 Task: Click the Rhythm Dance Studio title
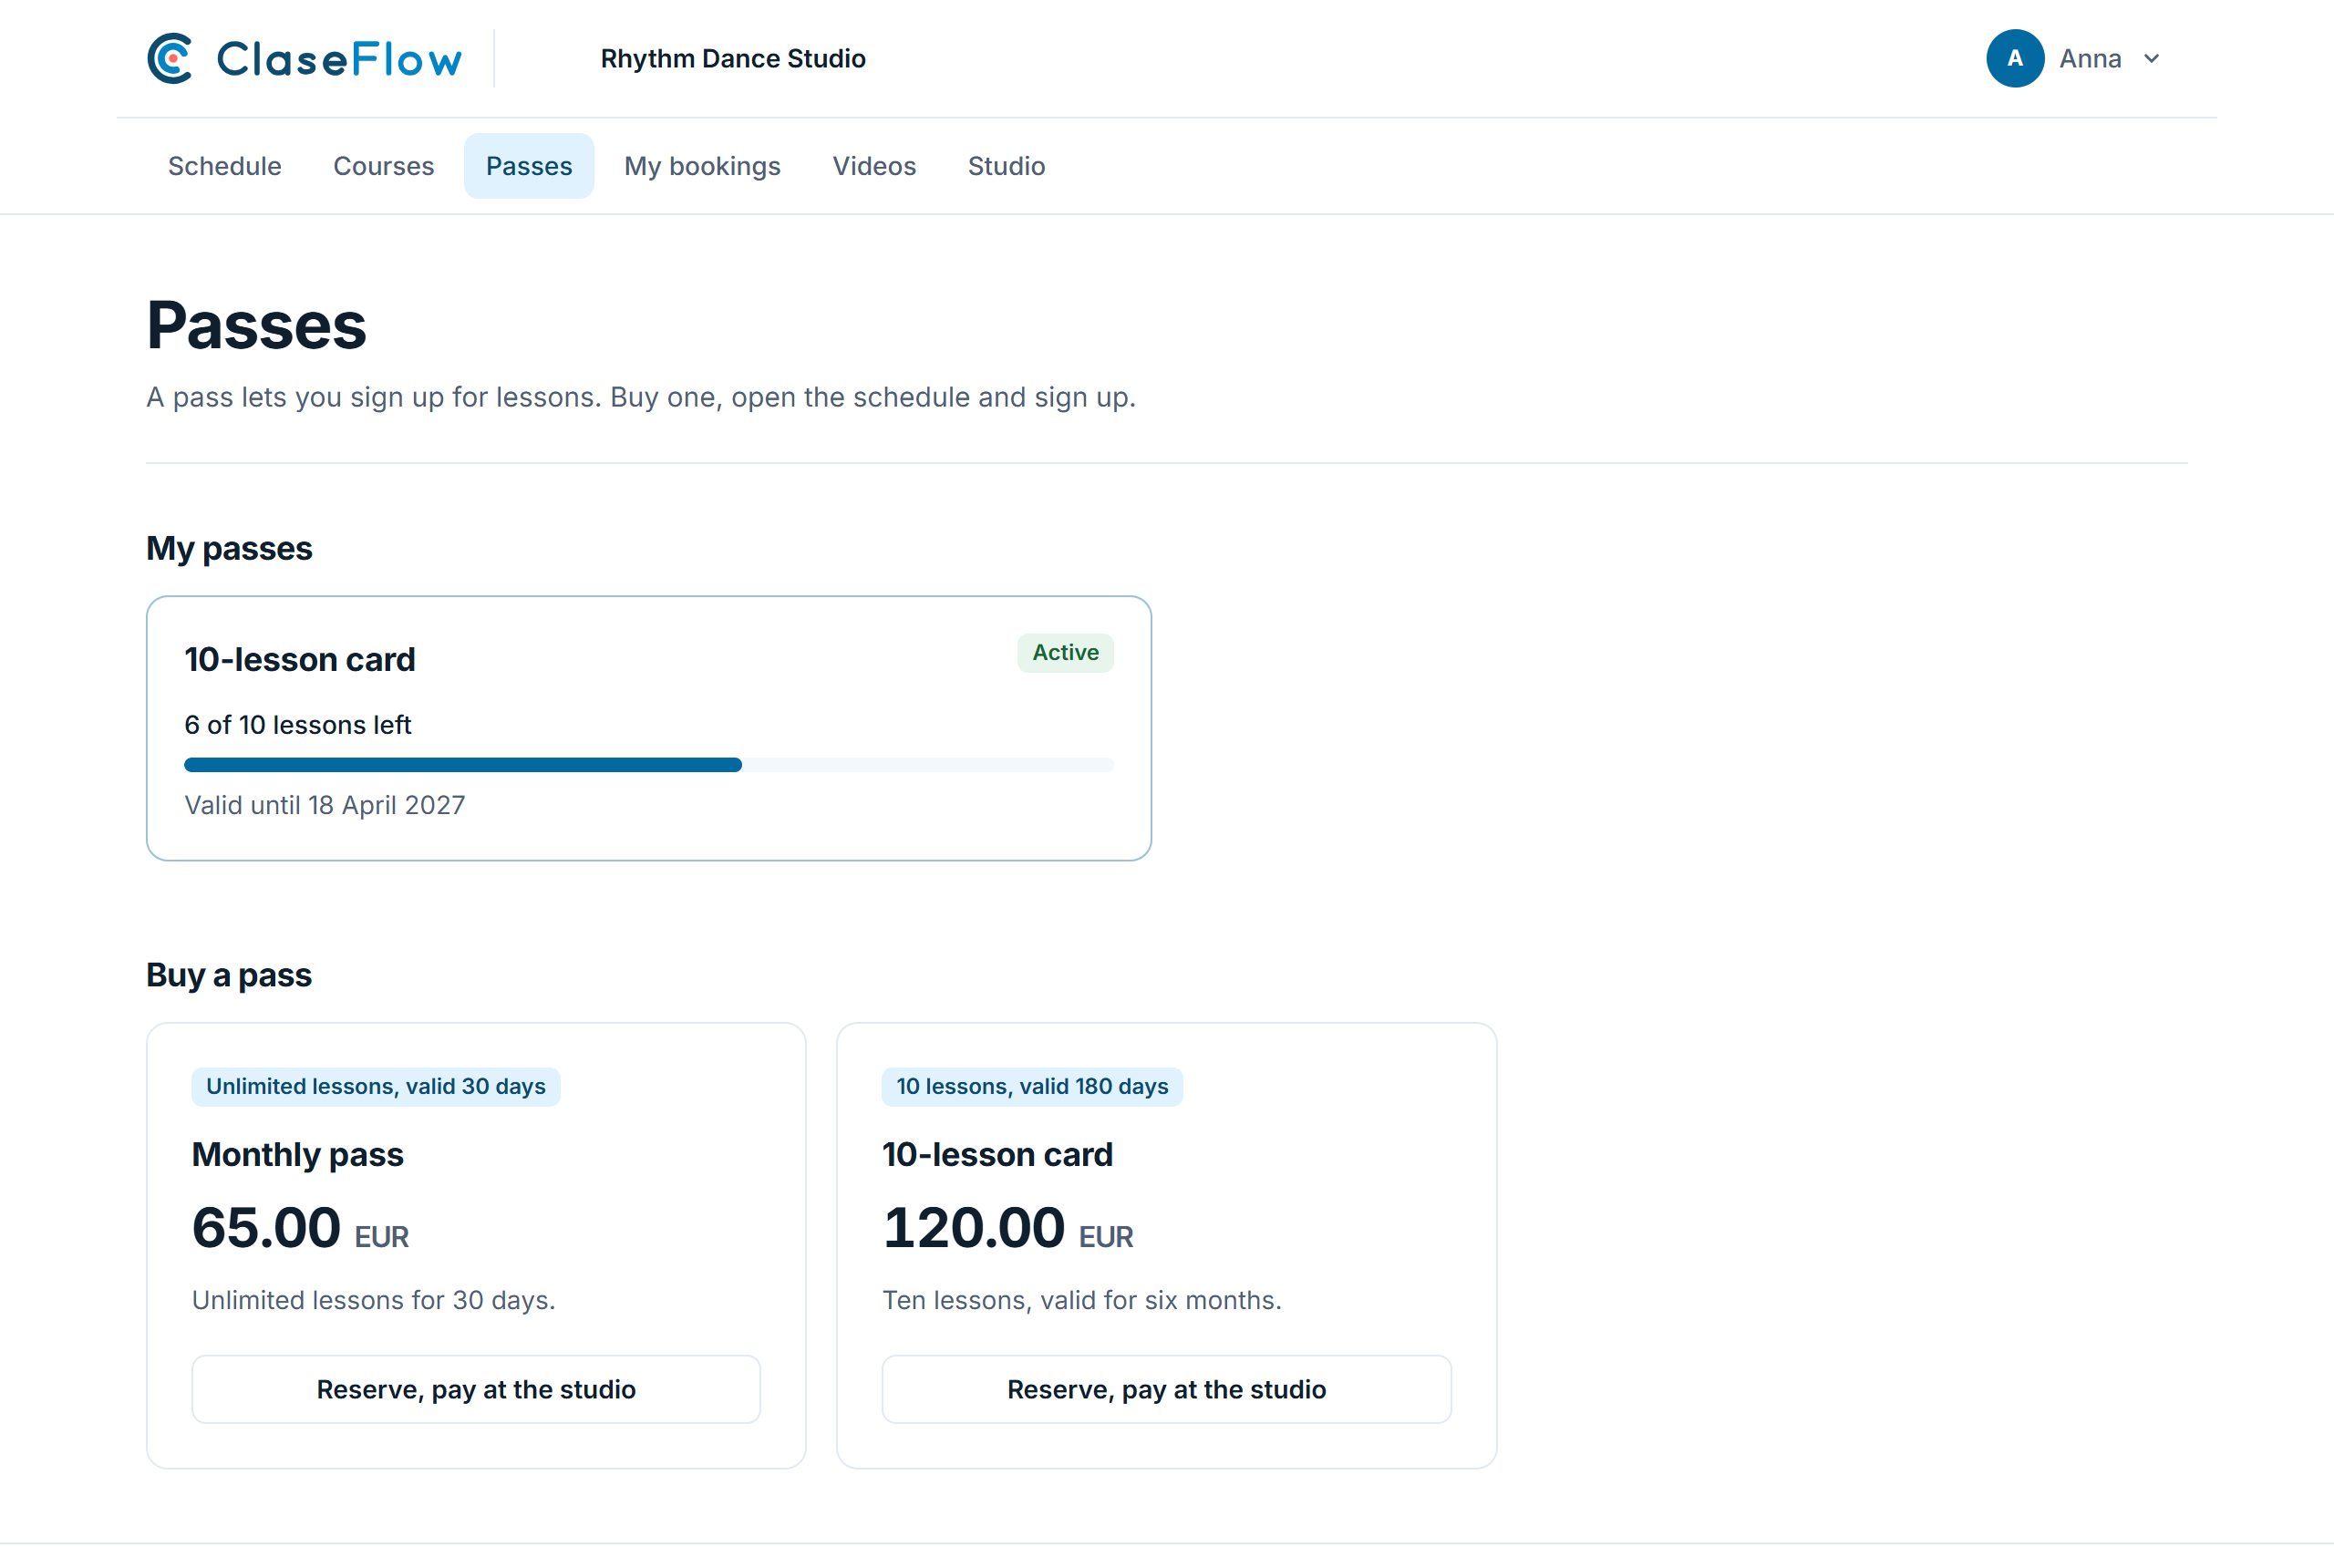pos(733,59)
